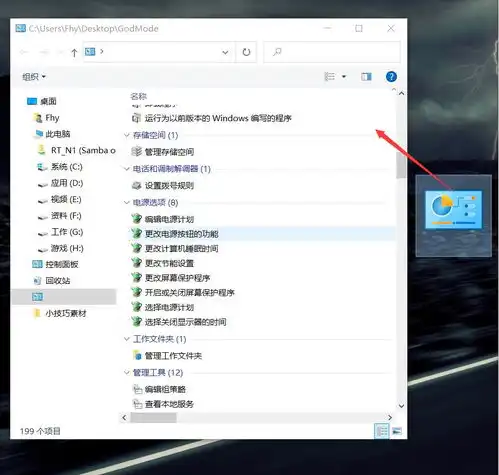Maximize the GodMode window

click(x=359, y=29)
